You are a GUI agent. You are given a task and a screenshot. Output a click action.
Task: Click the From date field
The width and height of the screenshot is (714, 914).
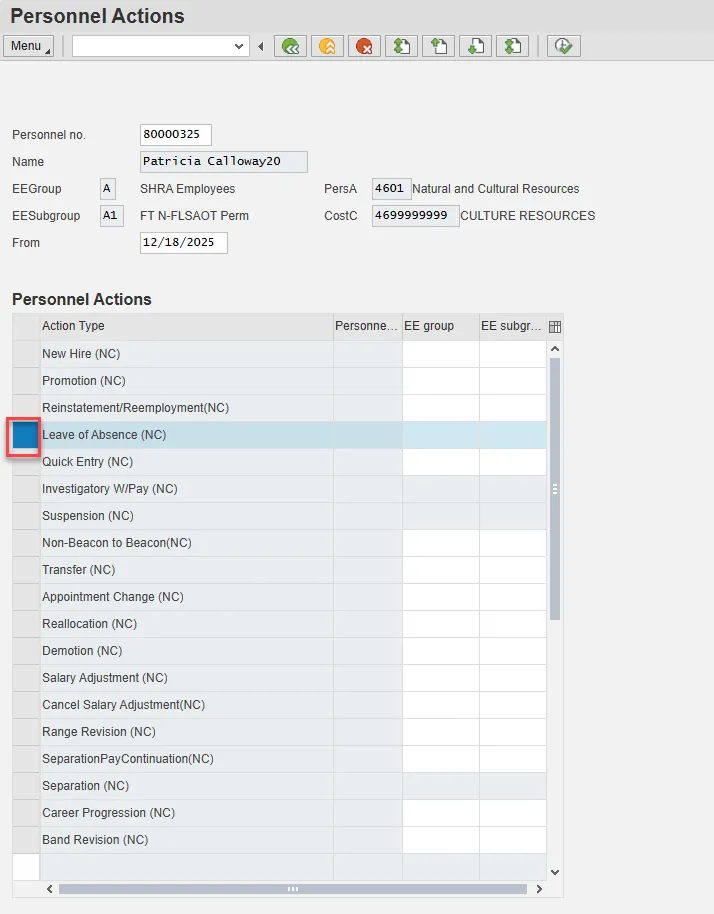pyautogui.click(x=184, y=242)
